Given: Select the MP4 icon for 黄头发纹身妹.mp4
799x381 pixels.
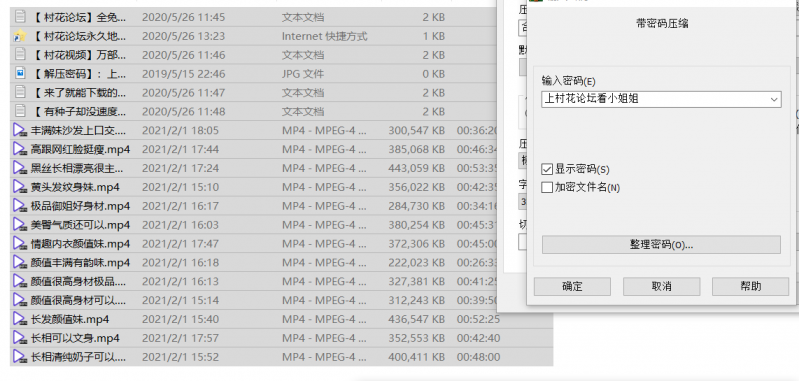Looking at the screenshot, I should point(20,187).
